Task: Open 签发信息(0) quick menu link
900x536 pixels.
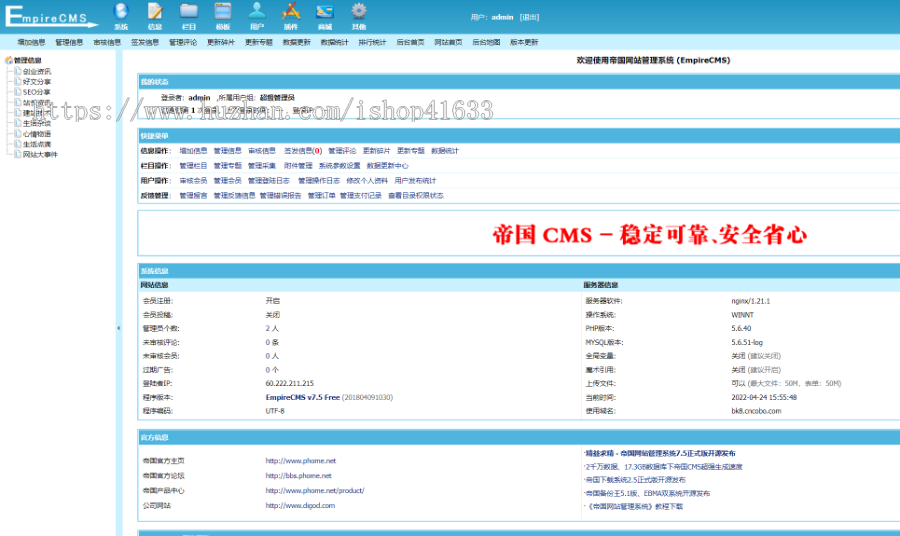Action: [x=303, y=151]
